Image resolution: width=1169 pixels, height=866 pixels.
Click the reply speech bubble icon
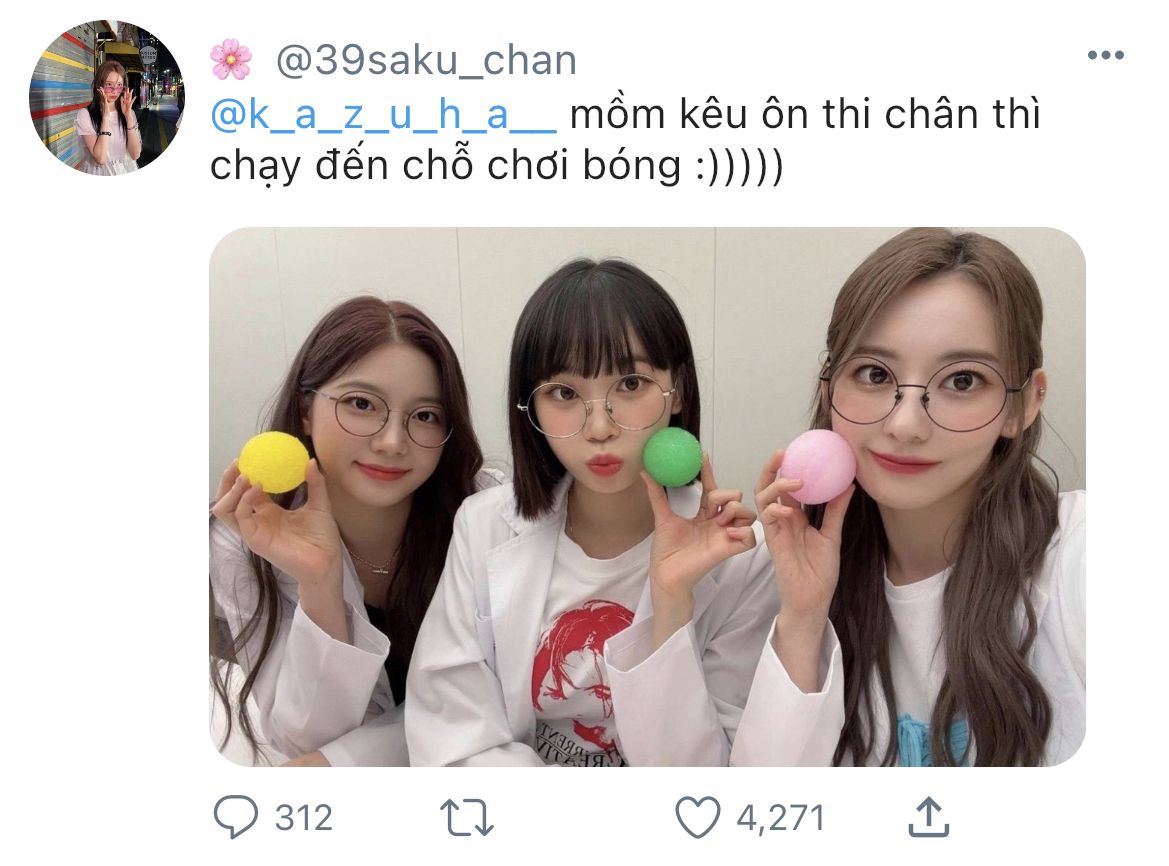(x=236, y=817)
